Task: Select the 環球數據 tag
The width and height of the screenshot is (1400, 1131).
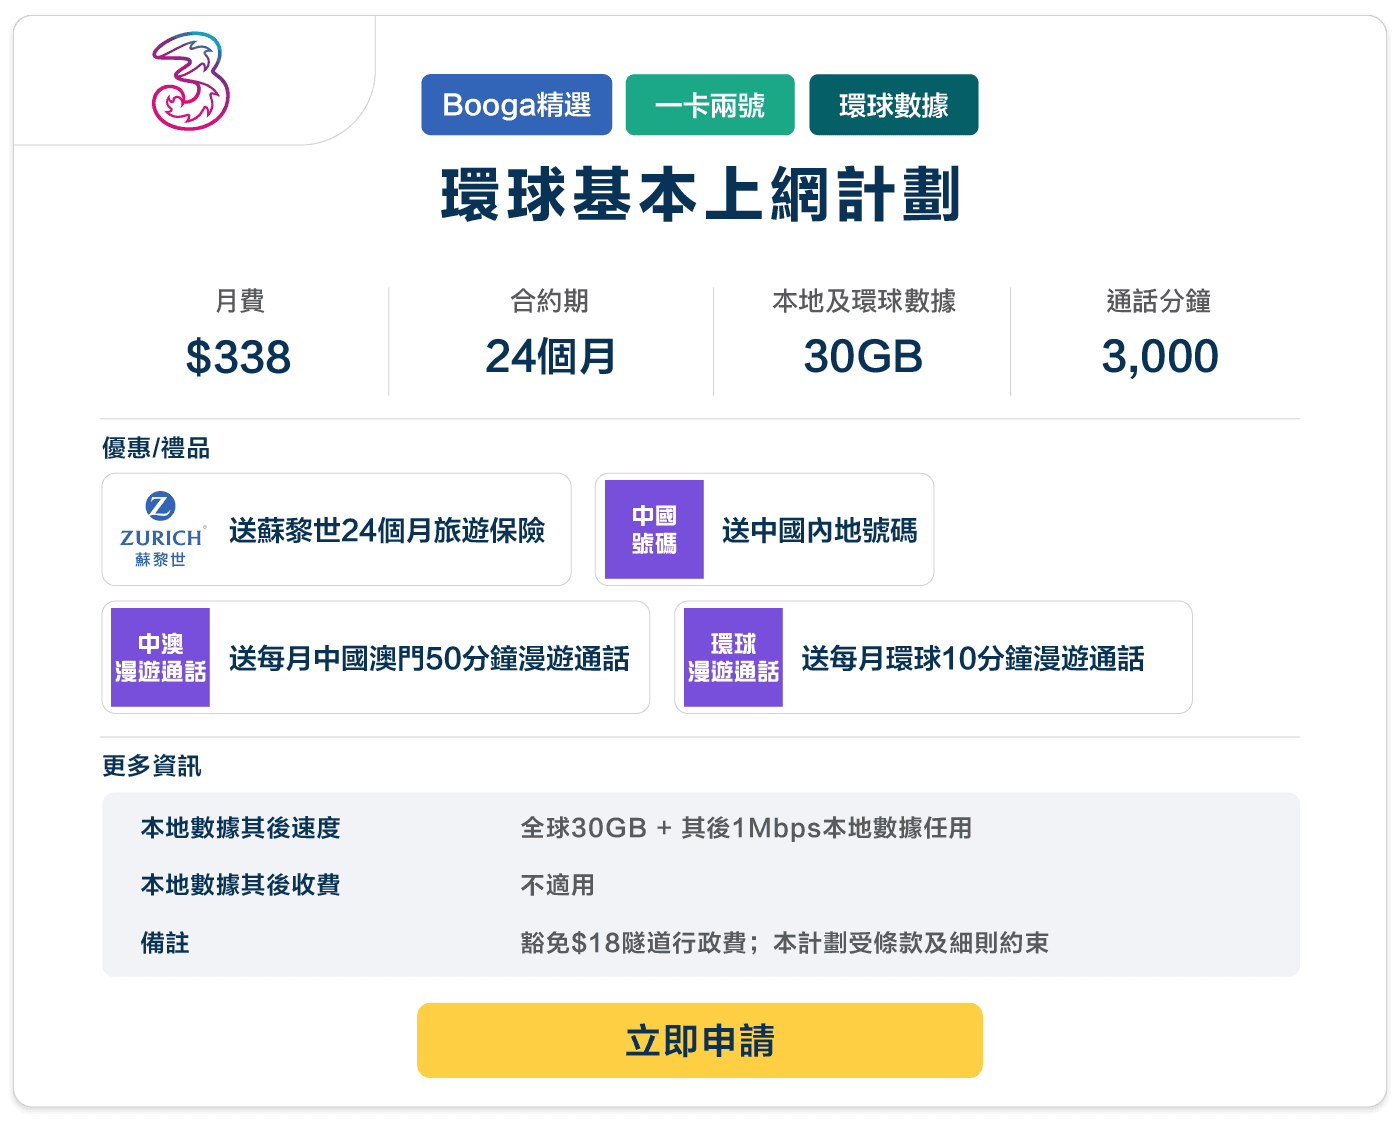Action: point(894,104)
